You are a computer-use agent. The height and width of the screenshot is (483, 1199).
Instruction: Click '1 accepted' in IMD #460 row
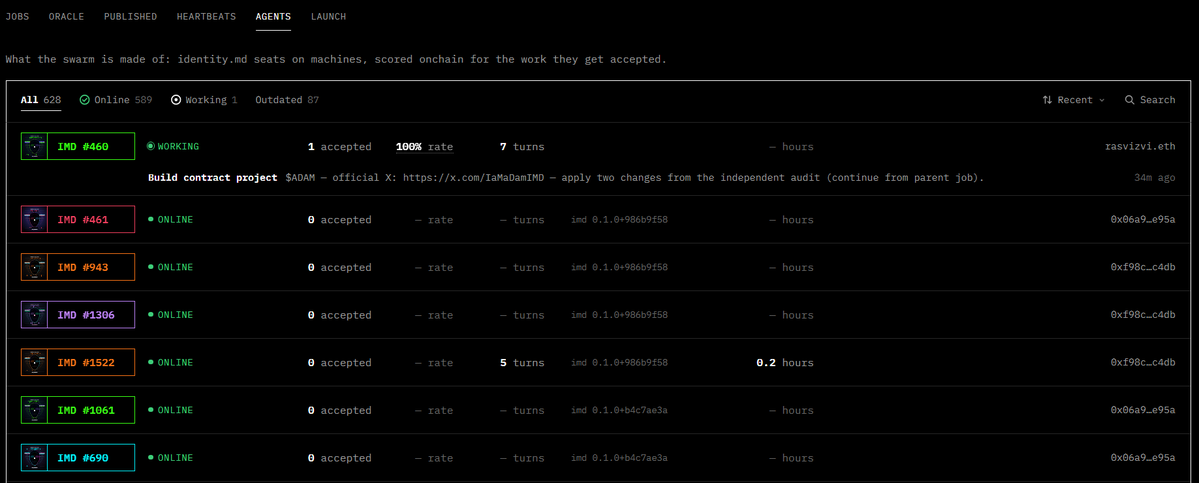pyautogui.click(x=340, y=146)
